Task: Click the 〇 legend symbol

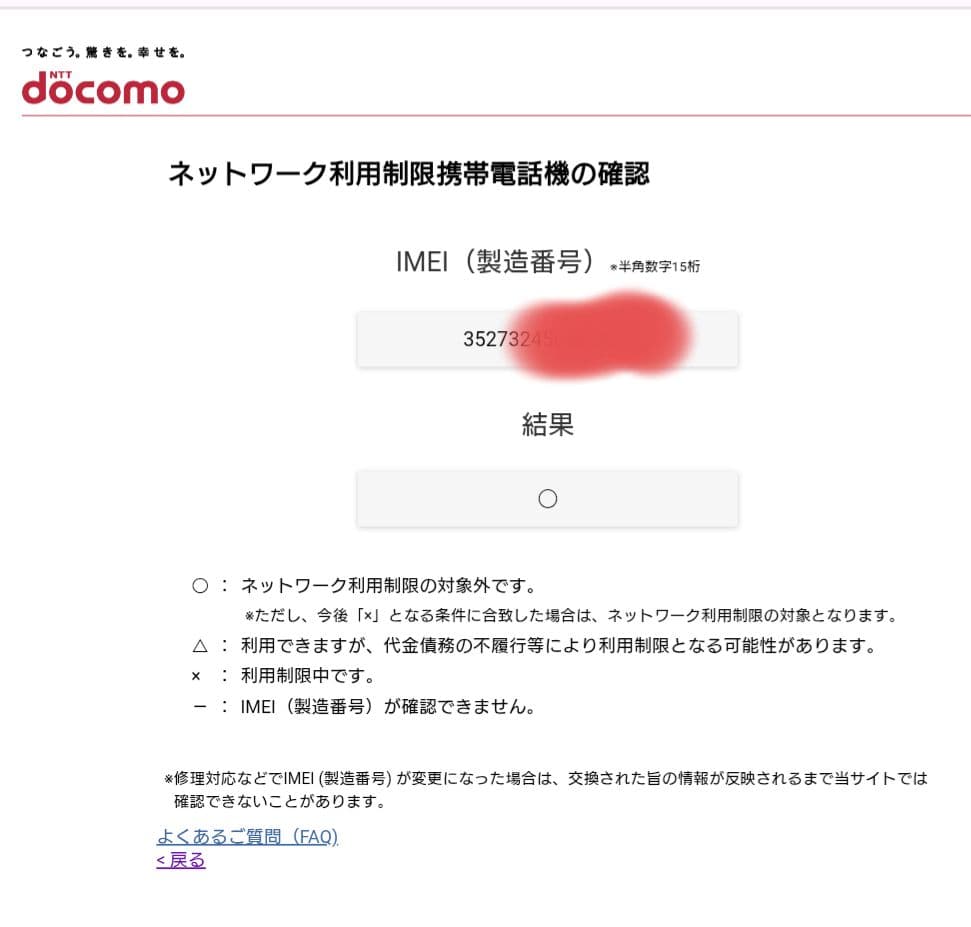Action: [x=199, y=585]
